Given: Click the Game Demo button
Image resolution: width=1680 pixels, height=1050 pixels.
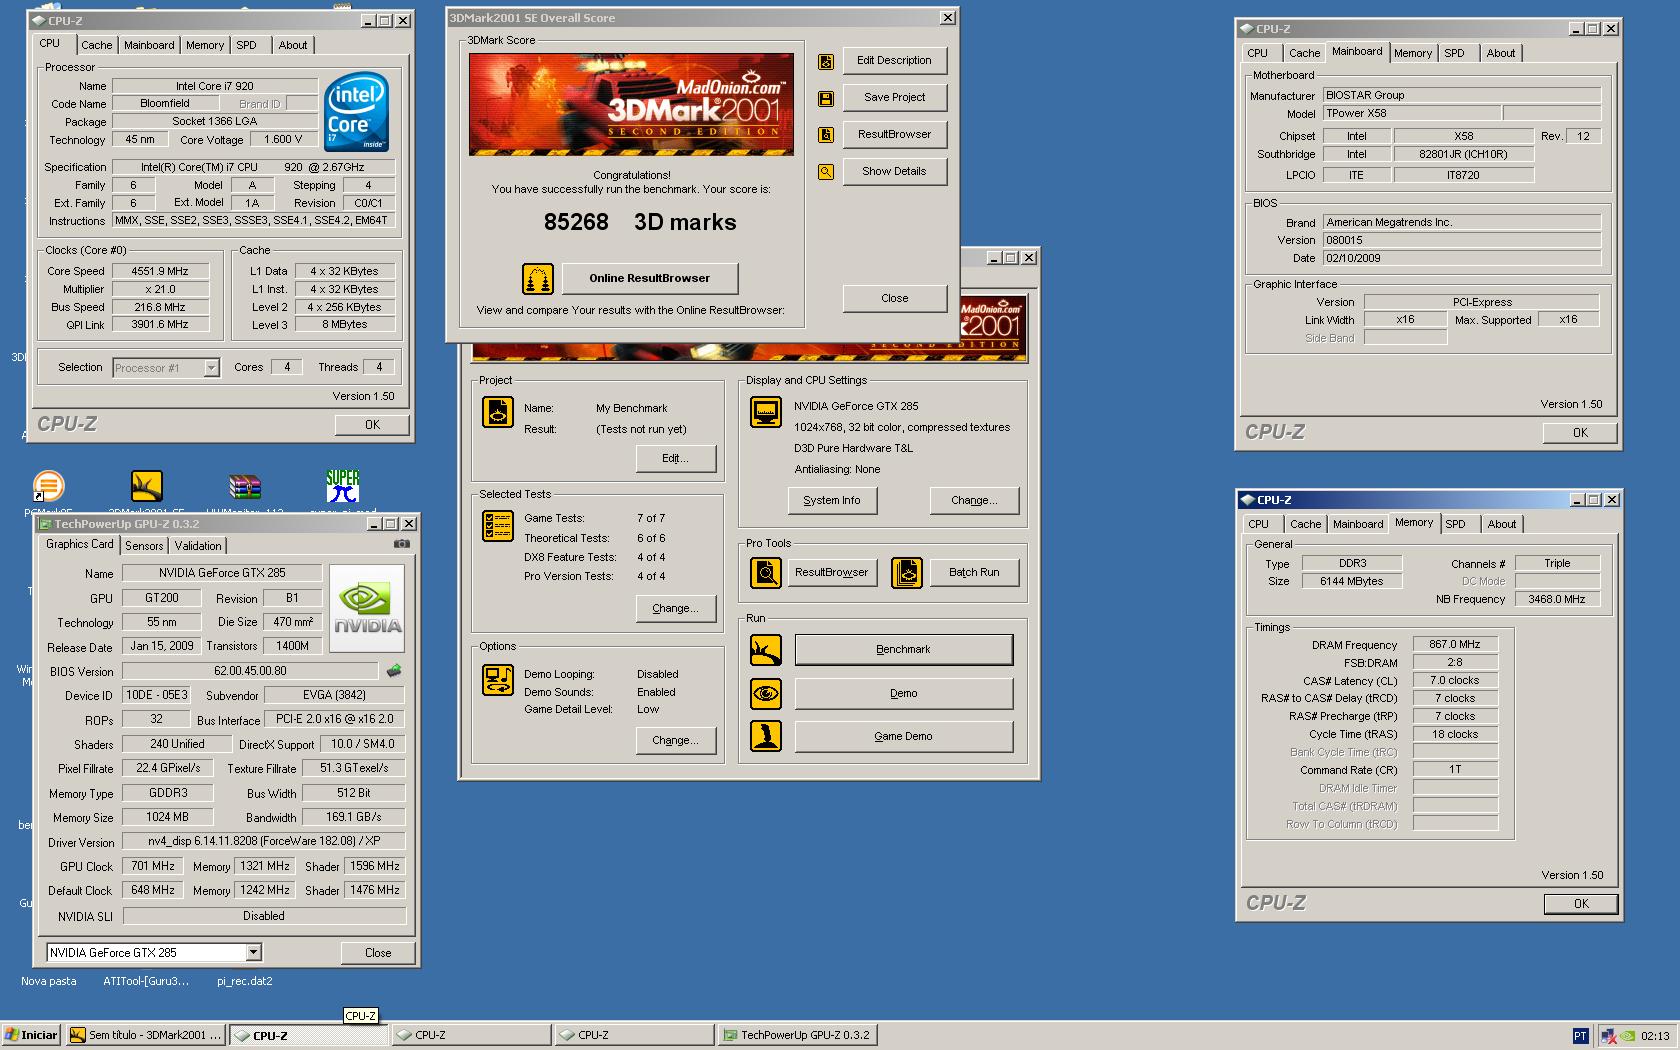Looking at the screenshot, I should (x=903, y=736).
